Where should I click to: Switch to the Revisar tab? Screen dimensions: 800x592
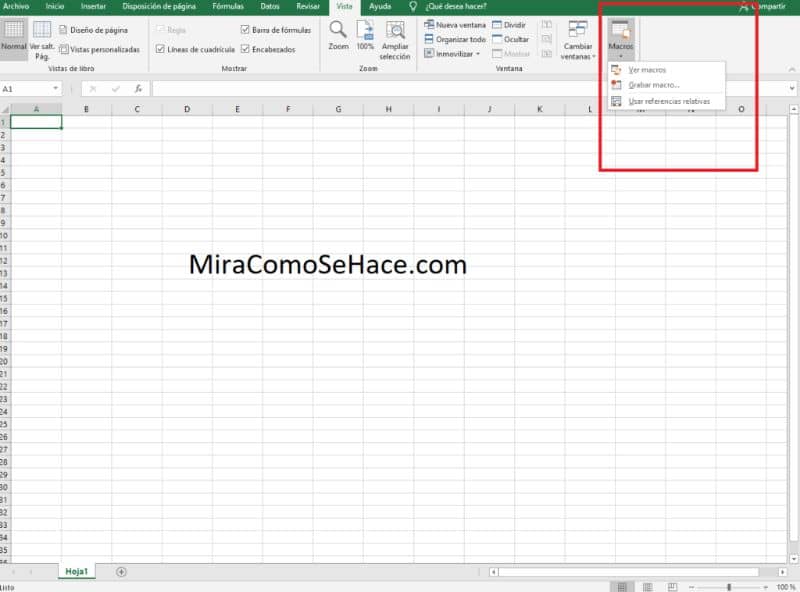point(308,7)
